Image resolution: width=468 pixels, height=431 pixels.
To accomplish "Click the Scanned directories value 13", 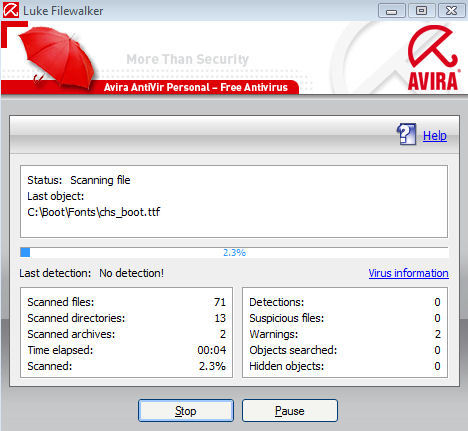I will tap(220, 318).
